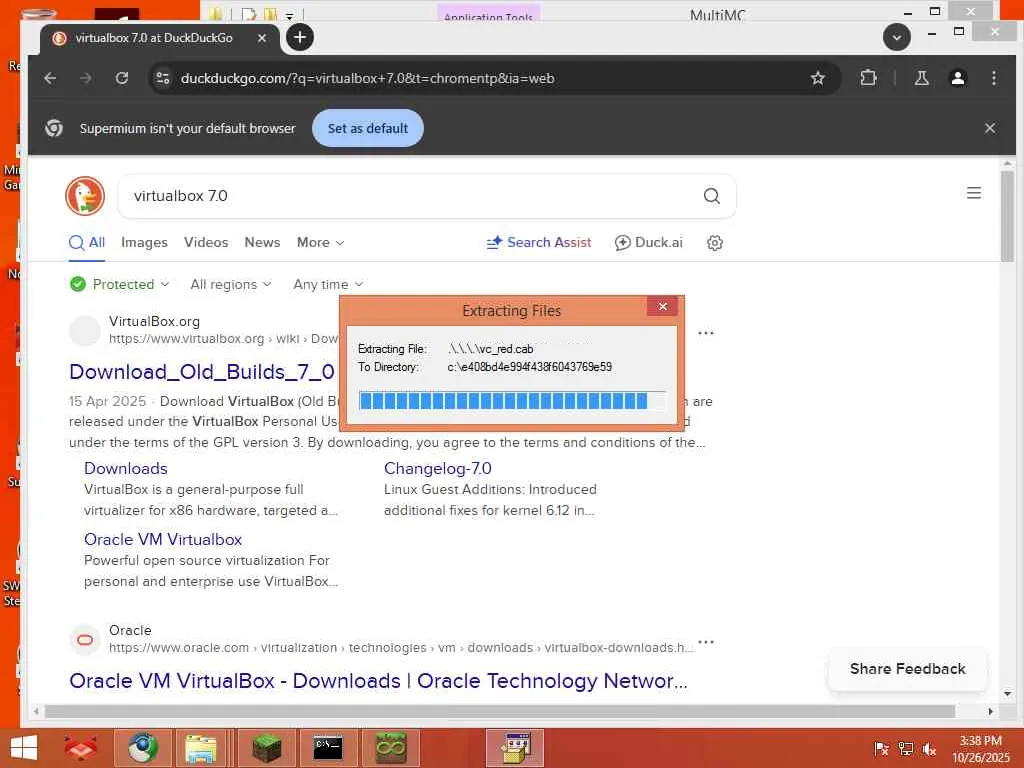Expand the All regions dropdown
1024x768 pixels.
[231, 284]
